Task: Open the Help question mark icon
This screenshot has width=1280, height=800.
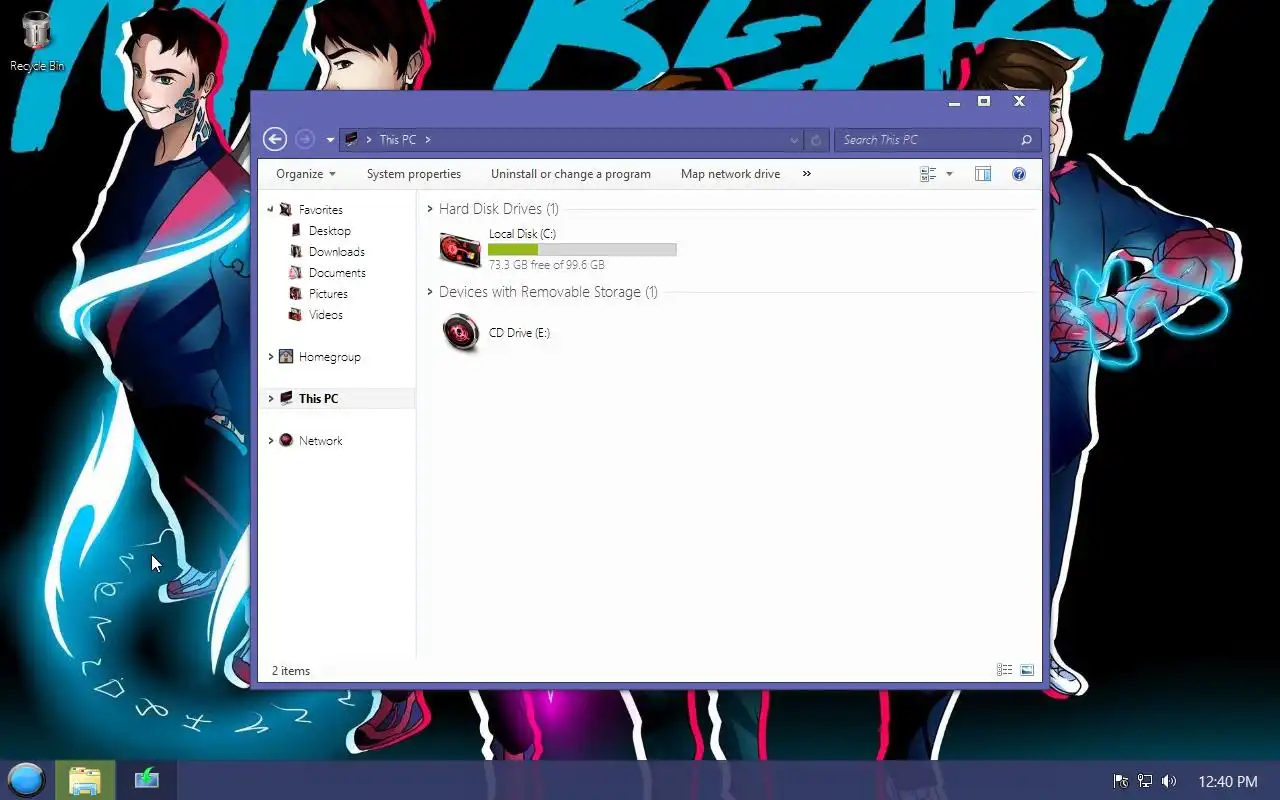Action: click(x=1019, y=174)
